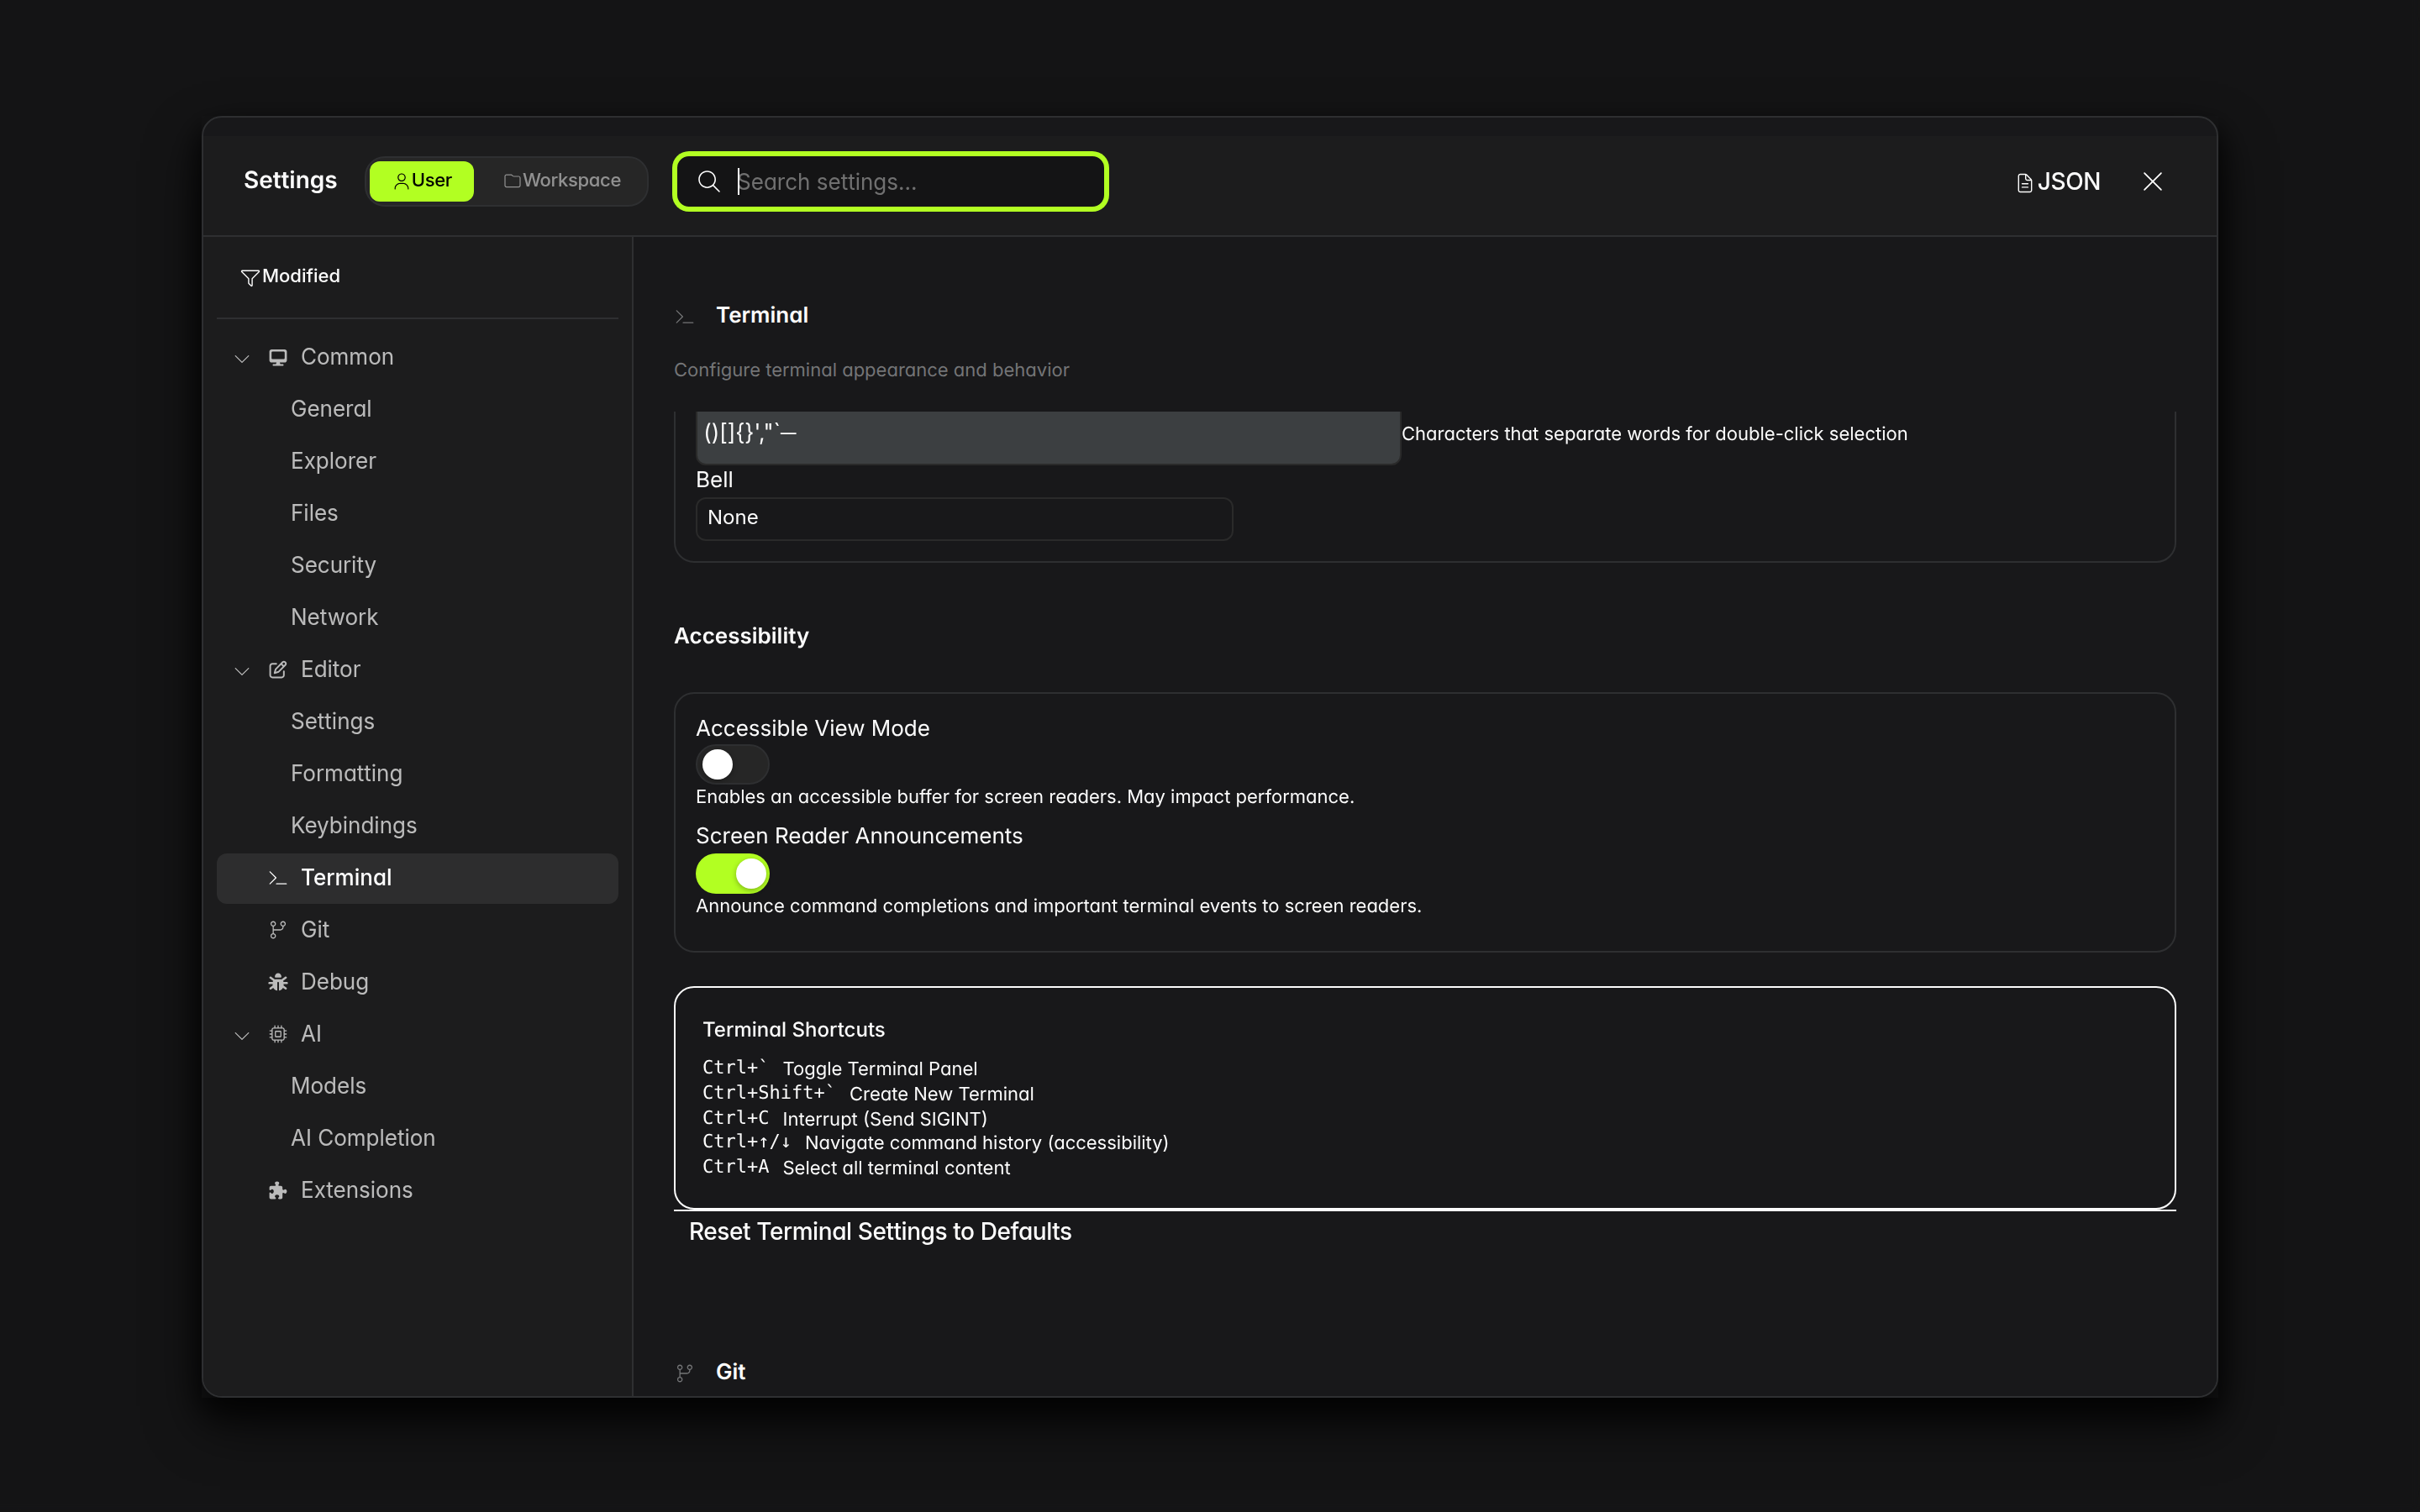Click the JSON file icon
Screen dimensions: 2420x1512
click(2024, 182)
